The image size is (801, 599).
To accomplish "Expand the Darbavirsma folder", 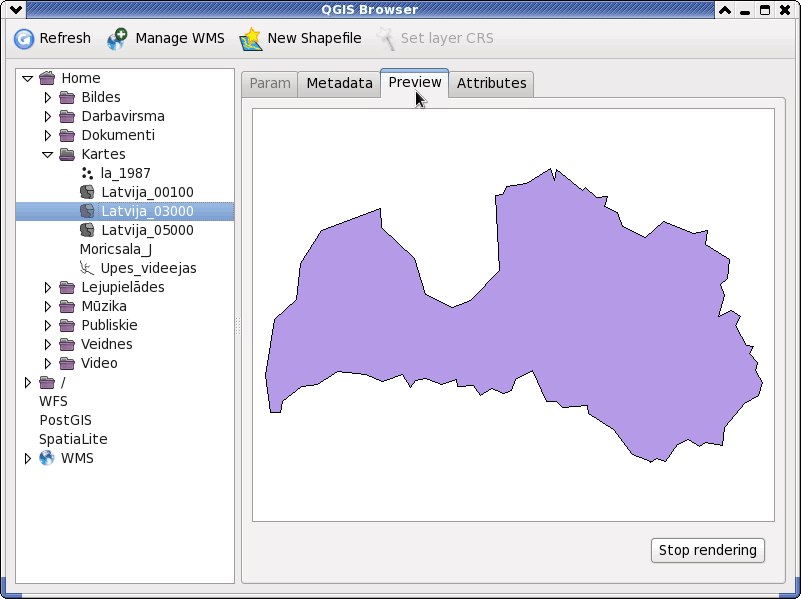I will 48,116.
